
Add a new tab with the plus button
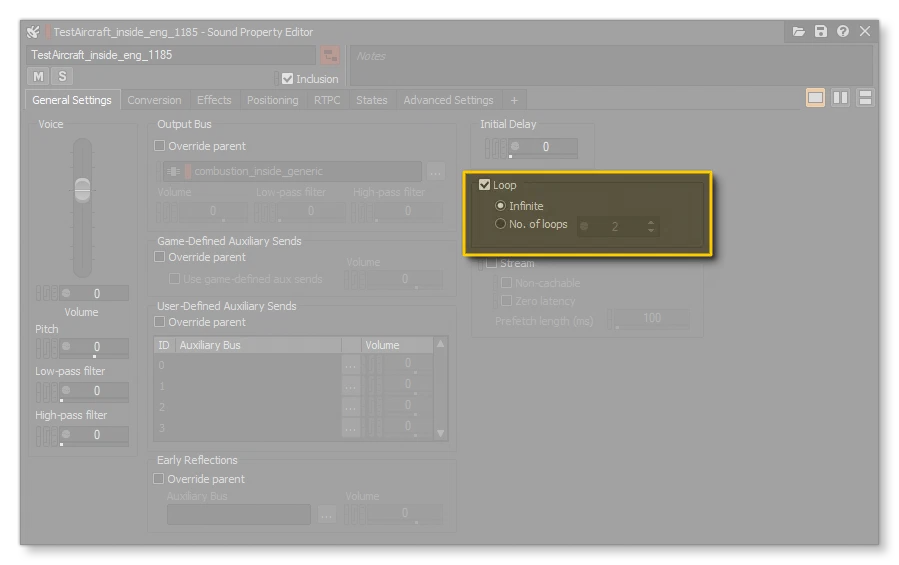tap(514, 100)
